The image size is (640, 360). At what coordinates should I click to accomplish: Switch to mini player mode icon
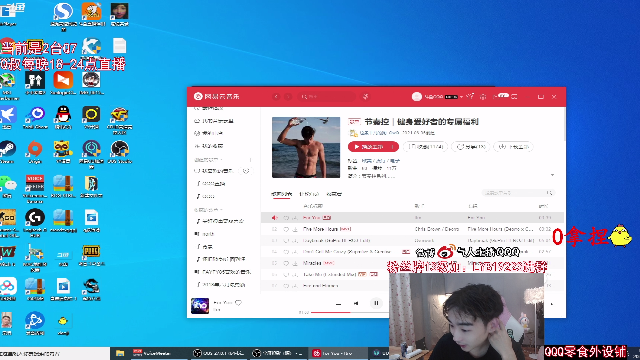[514, 97]
